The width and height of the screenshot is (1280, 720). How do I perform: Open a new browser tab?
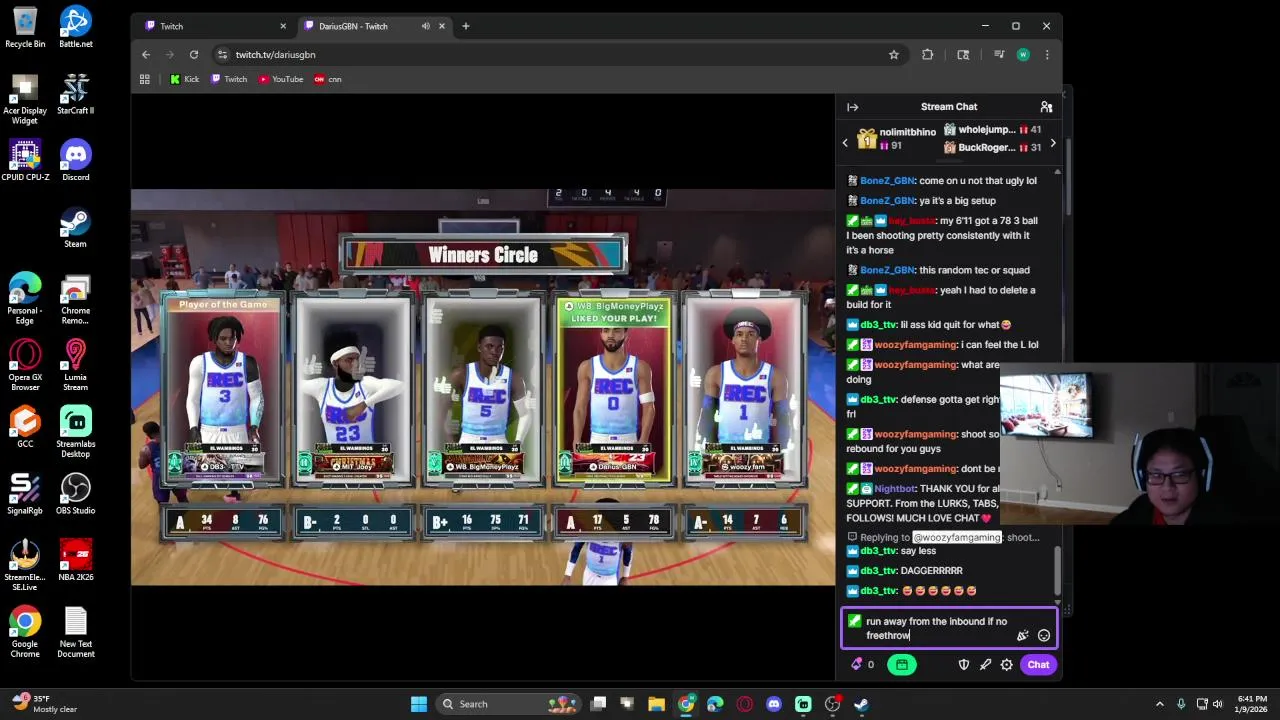point(465,26)
